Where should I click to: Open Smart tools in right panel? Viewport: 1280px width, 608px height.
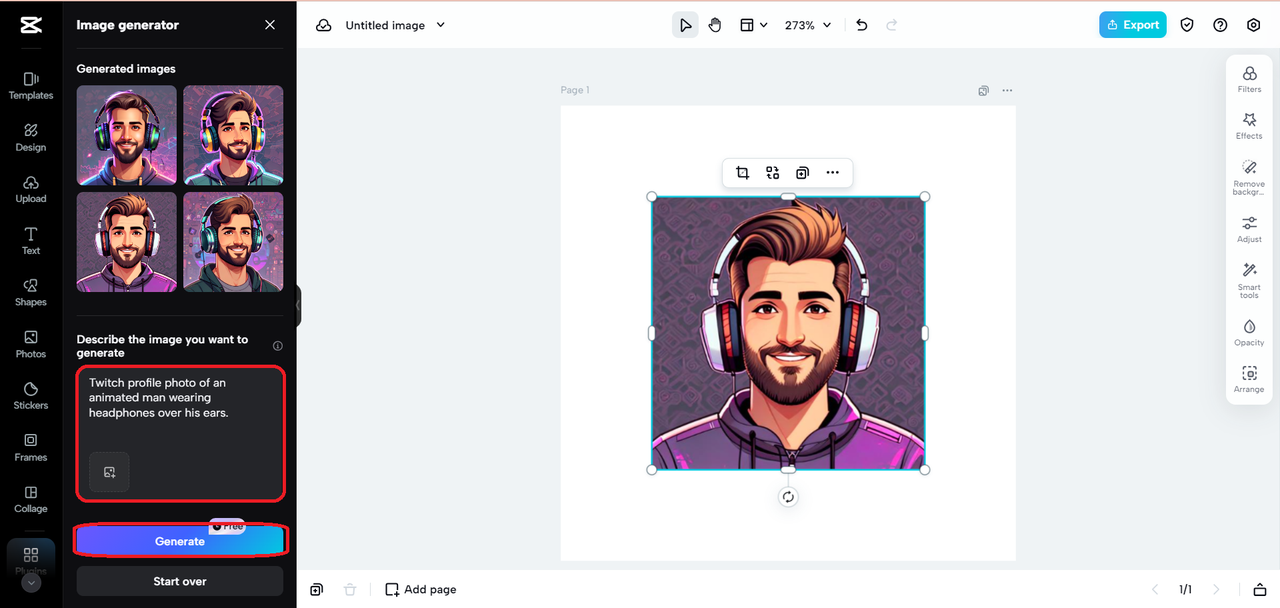[1249, 280]
